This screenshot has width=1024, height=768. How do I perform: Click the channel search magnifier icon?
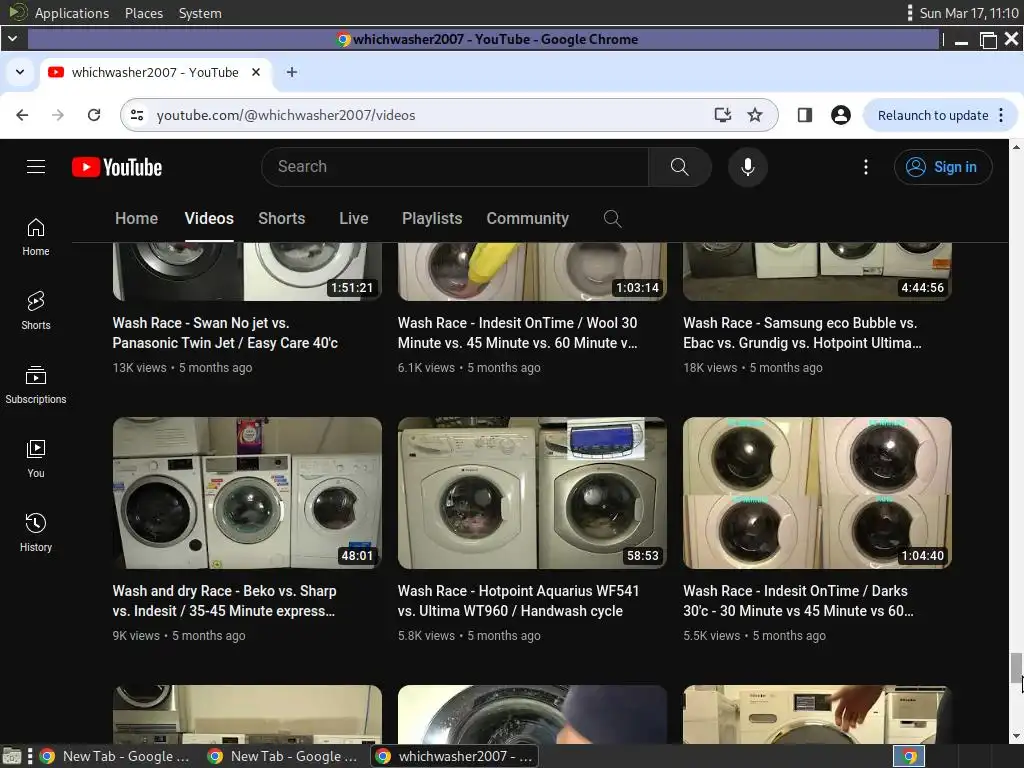click(613, 218)
